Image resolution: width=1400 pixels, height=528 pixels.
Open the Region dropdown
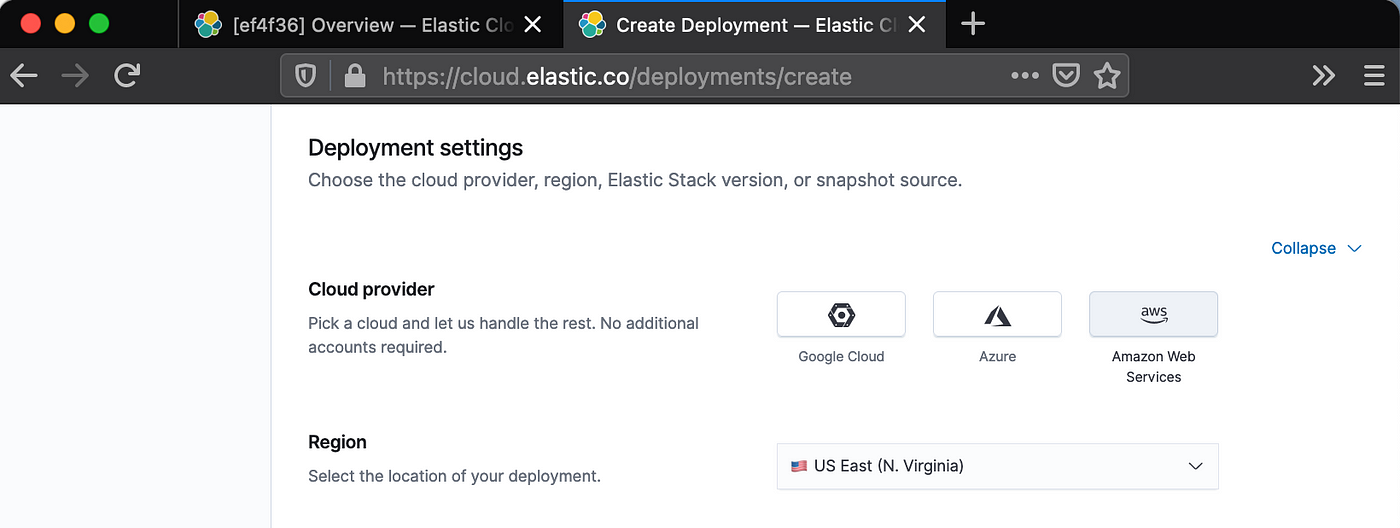(x=997, y=466)
